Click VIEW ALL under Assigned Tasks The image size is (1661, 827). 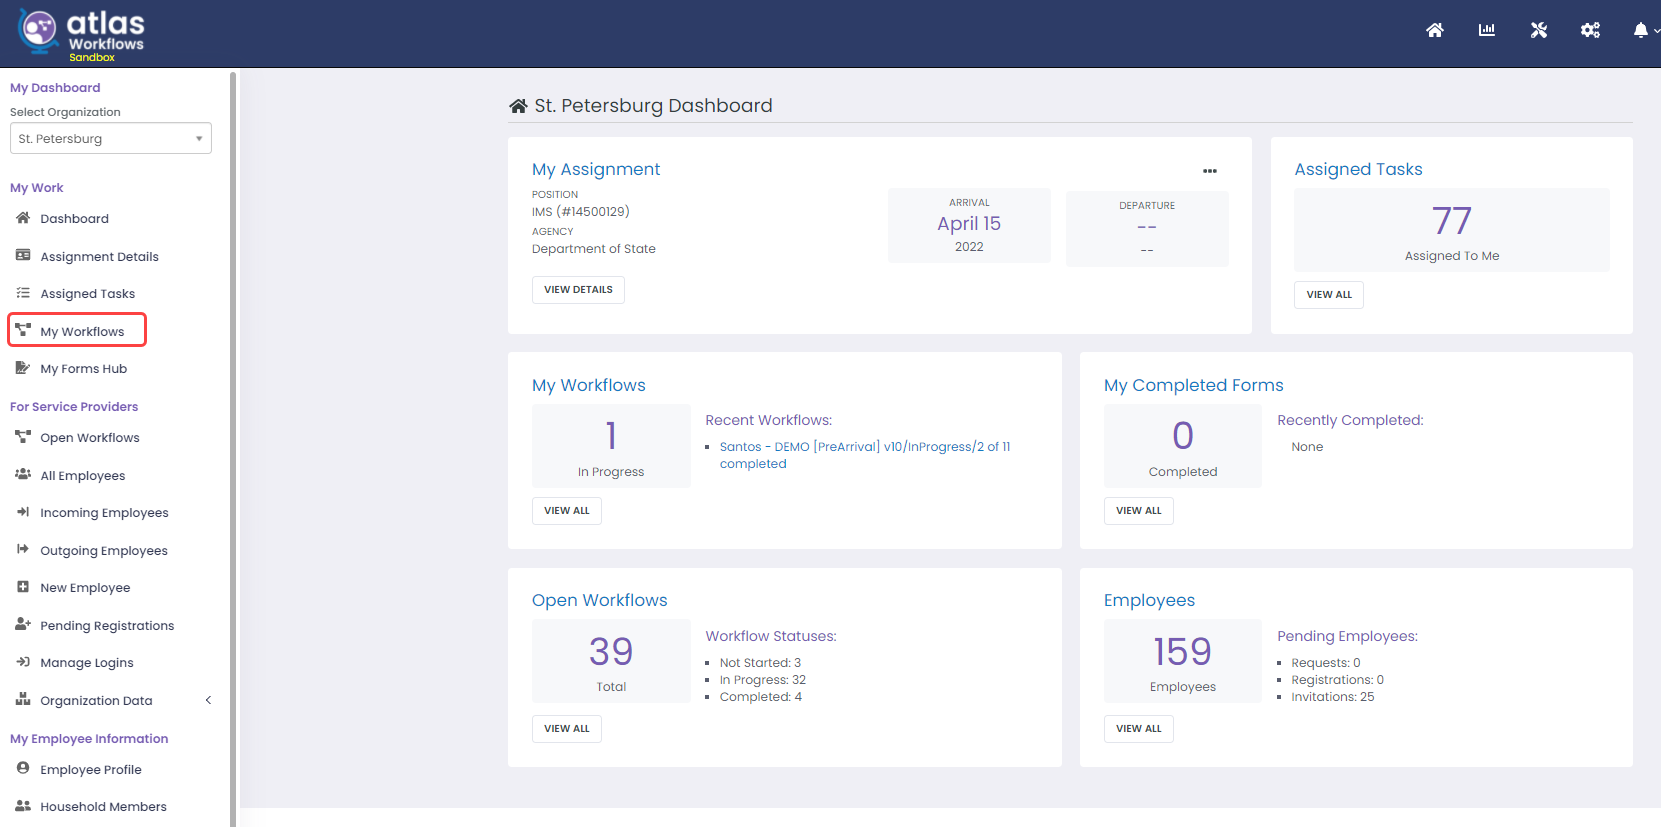1329,295
